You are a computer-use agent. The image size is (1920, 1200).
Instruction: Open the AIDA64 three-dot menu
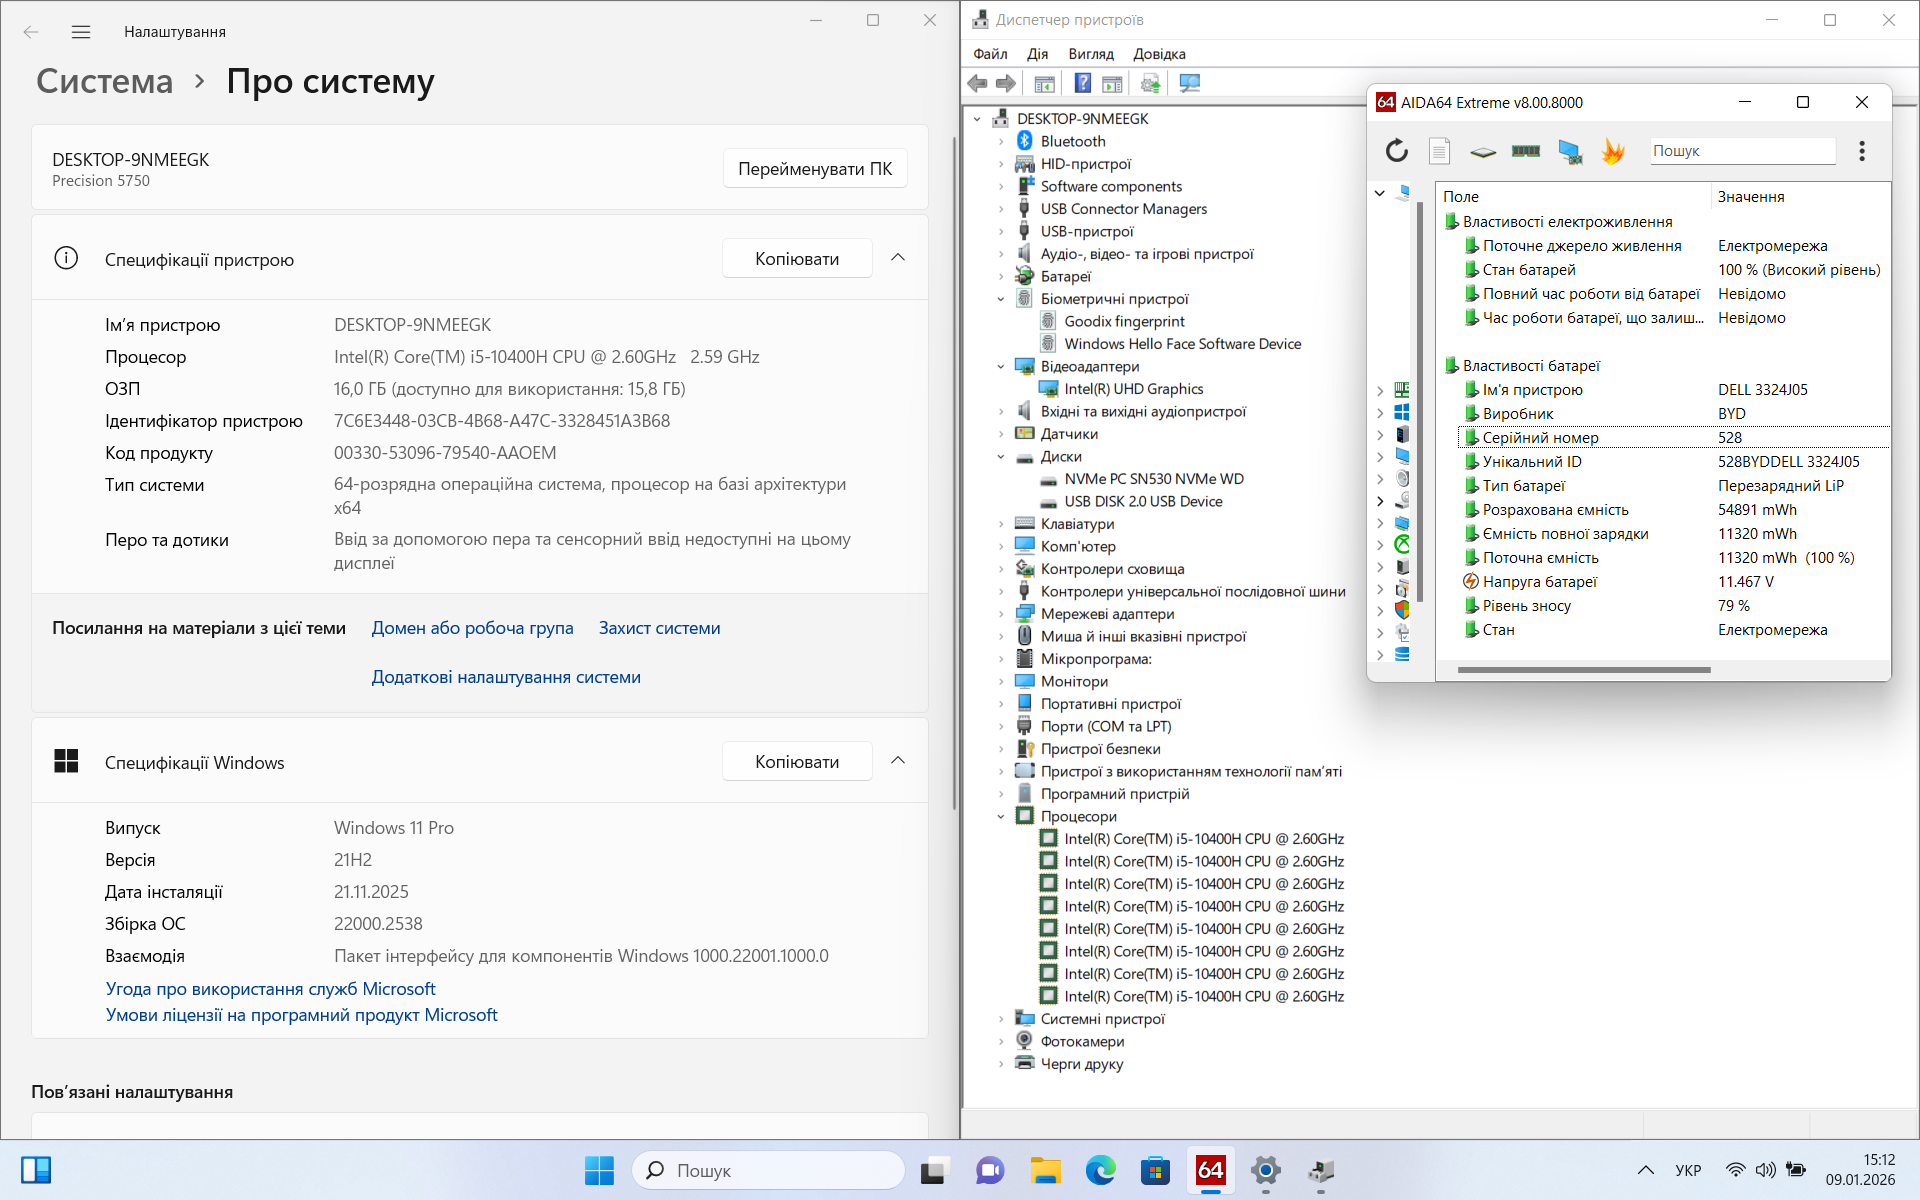[x=1861, y=151]
